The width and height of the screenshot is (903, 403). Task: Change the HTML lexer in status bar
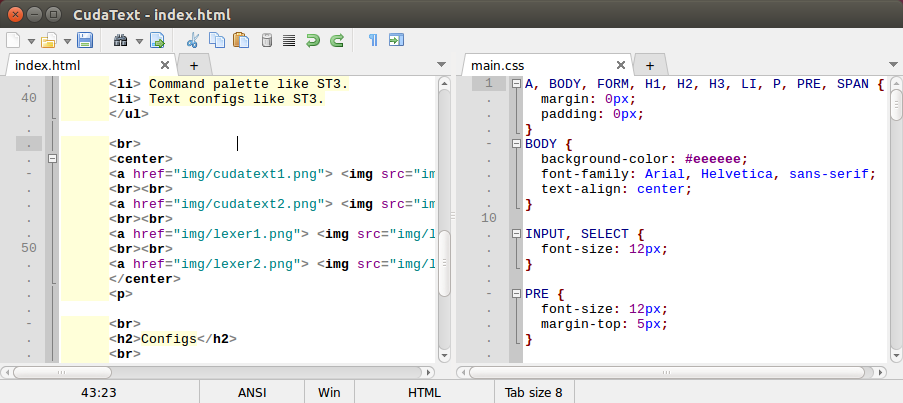click(424, 393)
